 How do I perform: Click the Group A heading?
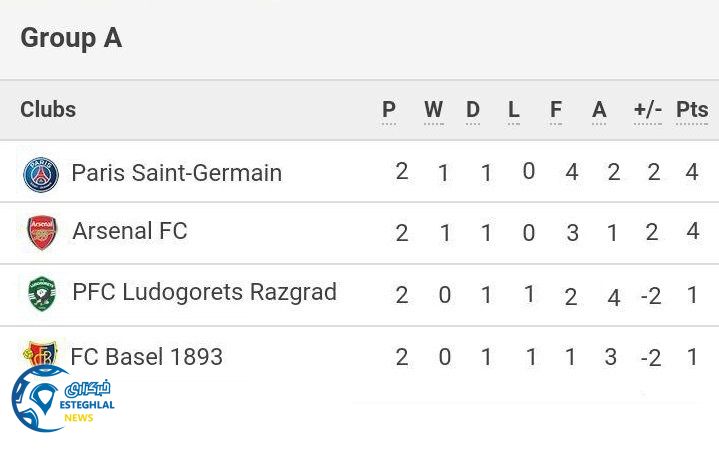click(71, 38)
